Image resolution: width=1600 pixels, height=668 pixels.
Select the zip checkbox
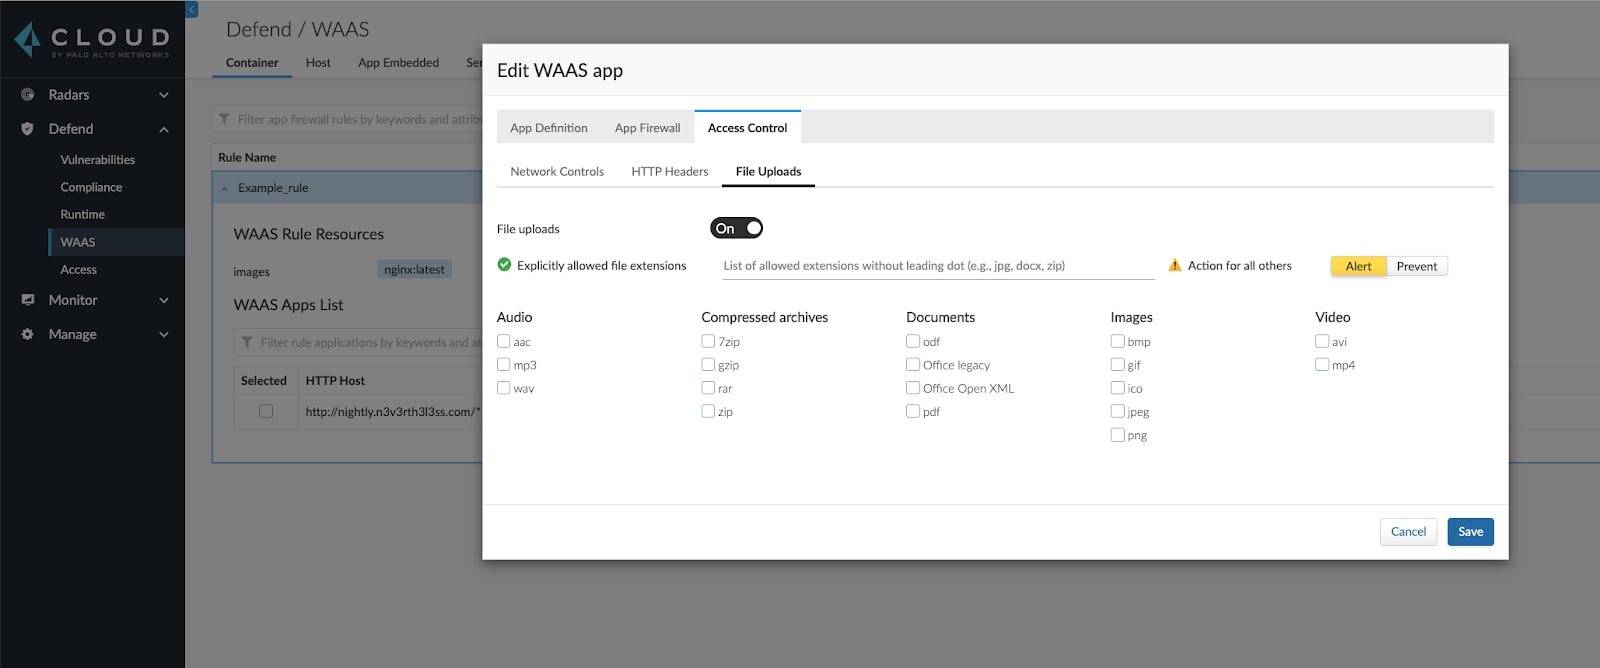[708, 411]
